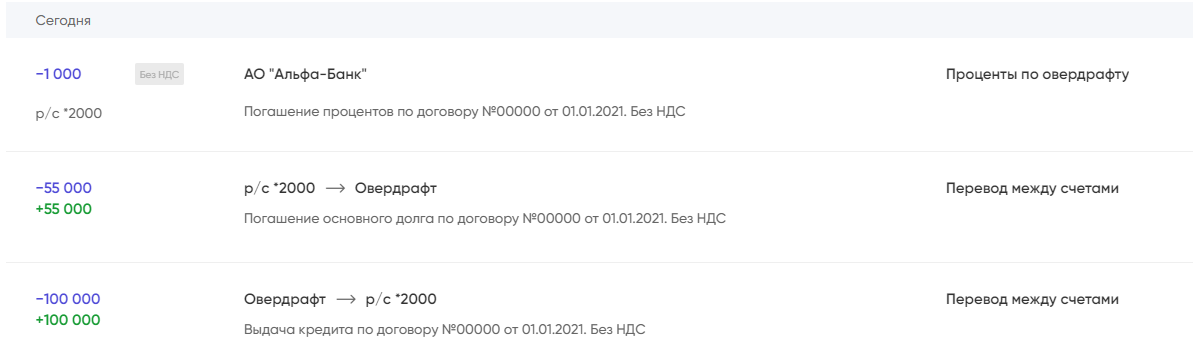The height and width of the screenshot is (363, 1193).
Task: Click the +100 000 credit amount
Action: 68,320
